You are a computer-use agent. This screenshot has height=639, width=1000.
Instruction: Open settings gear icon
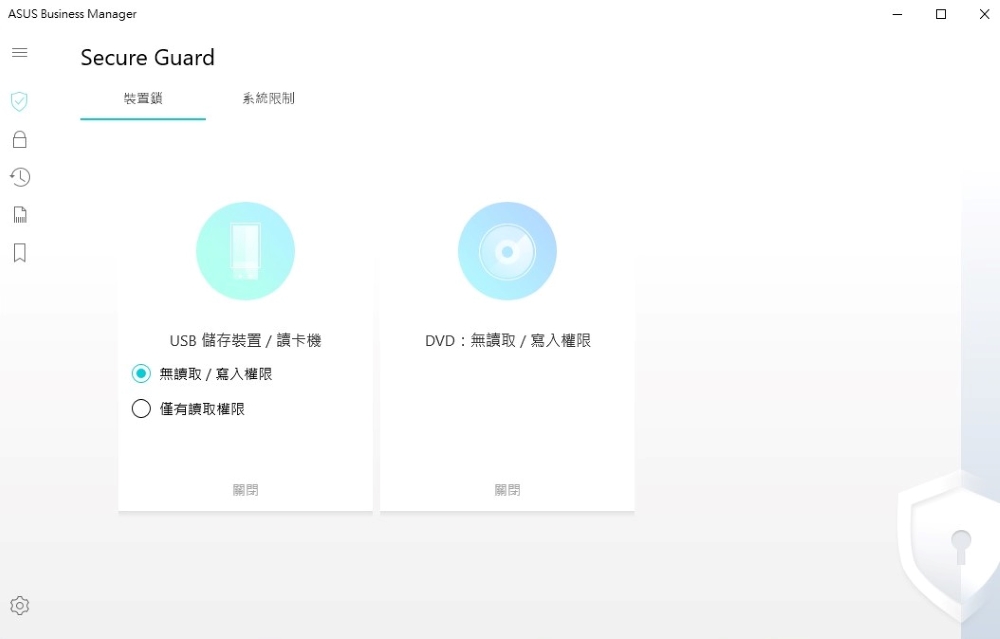pos(20,605)
